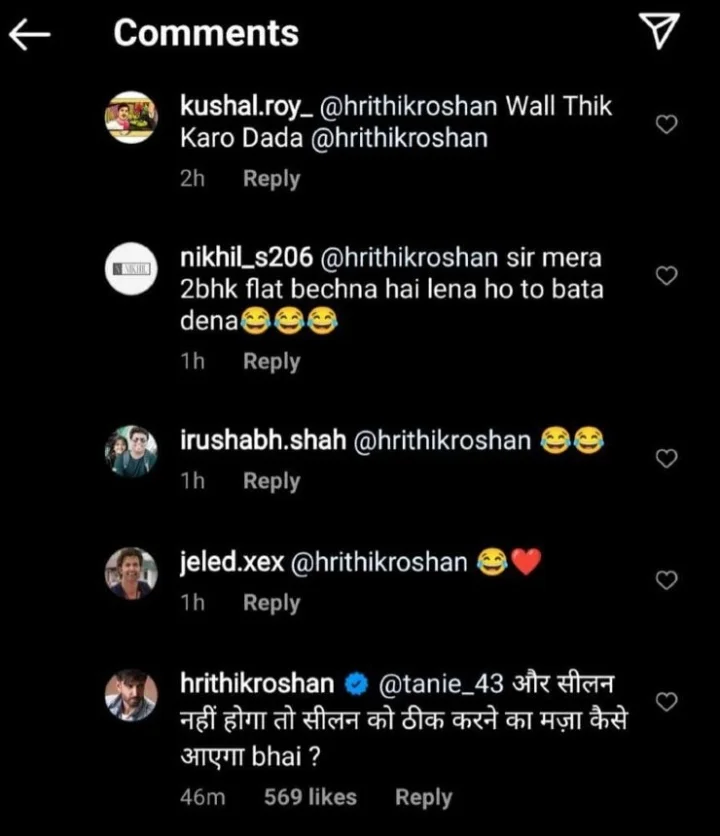
Task: Reply to kushal.roy_'s comment
Action: (272, 179)
